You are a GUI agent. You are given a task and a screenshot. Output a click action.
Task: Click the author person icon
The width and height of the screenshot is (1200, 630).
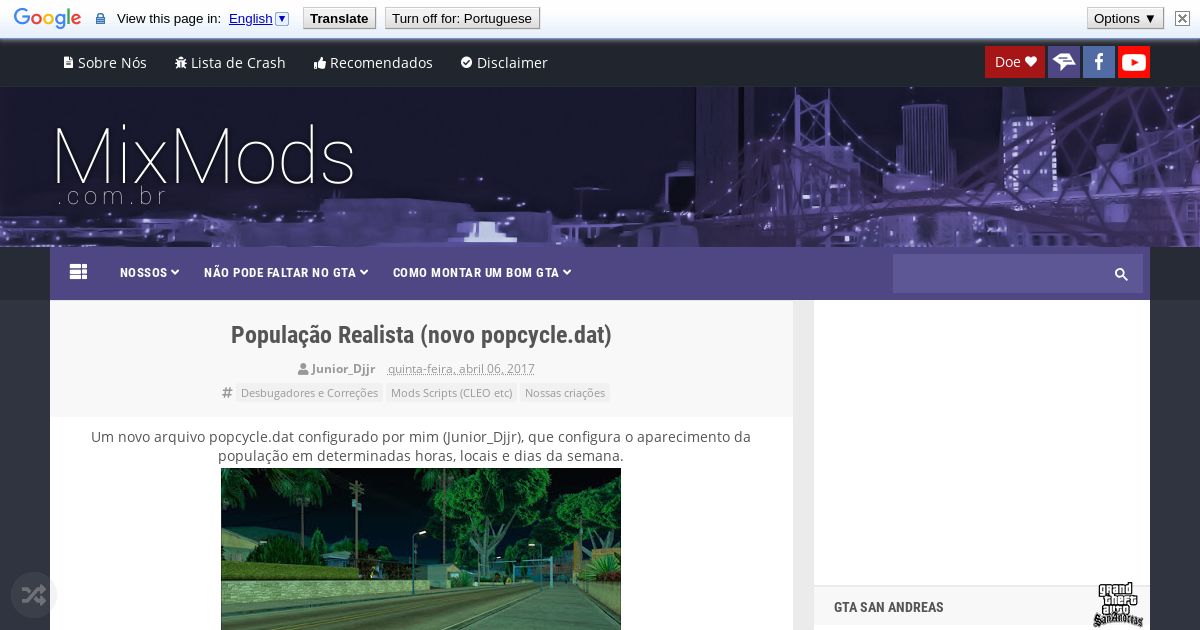(303, 369)
